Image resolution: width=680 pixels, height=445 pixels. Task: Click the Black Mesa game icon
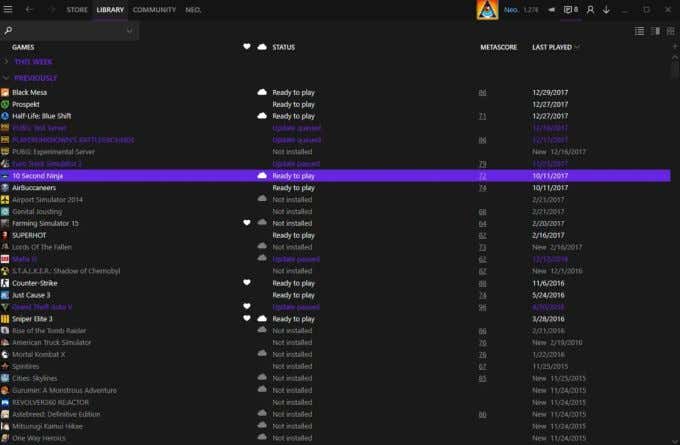(5, 92)
